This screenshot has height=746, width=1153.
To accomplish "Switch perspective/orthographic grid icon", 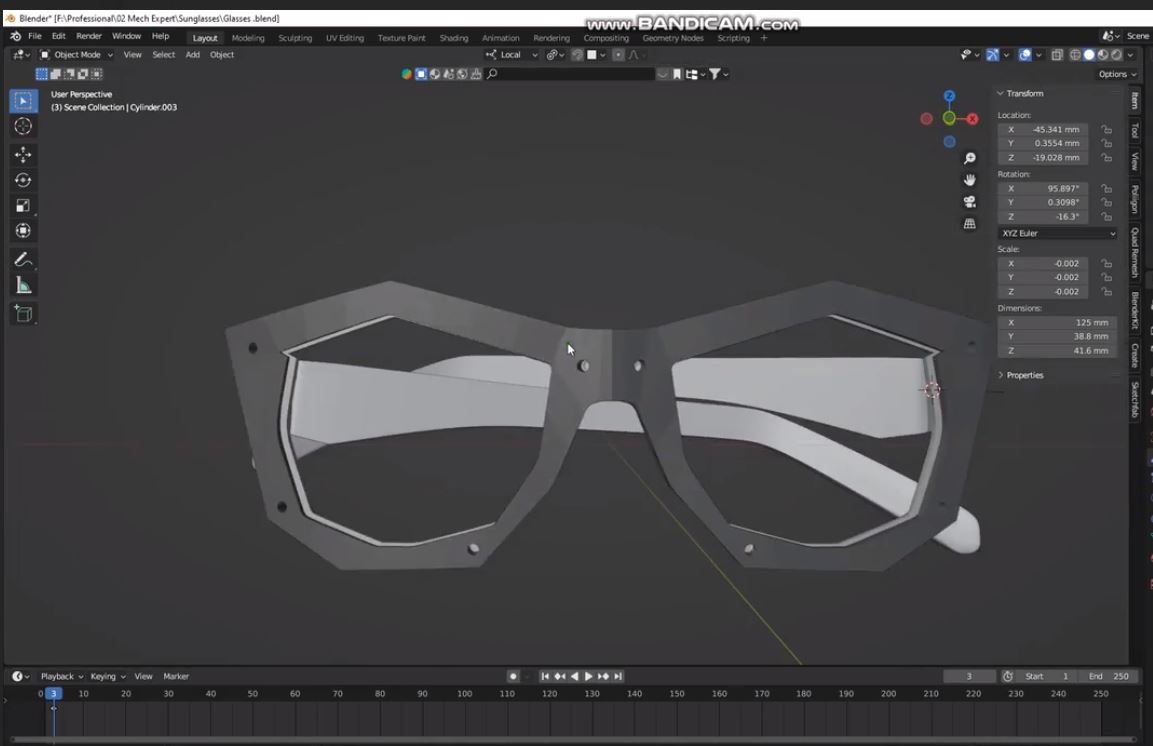I will (x=970, y=224).
